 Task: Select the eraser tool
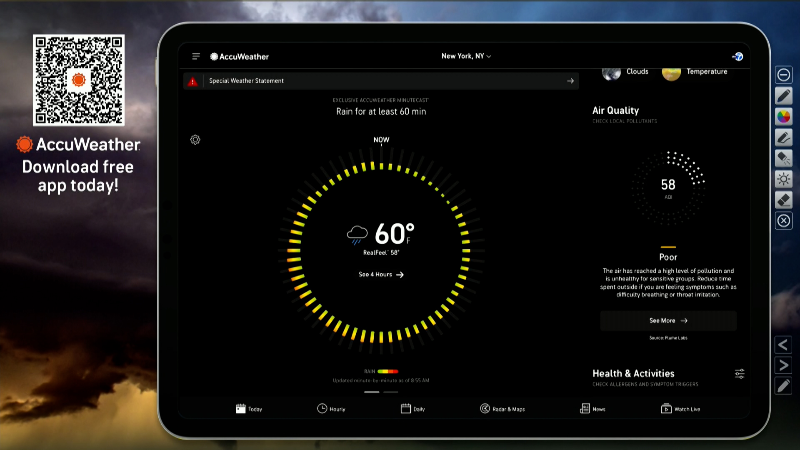tap(784, 200)
